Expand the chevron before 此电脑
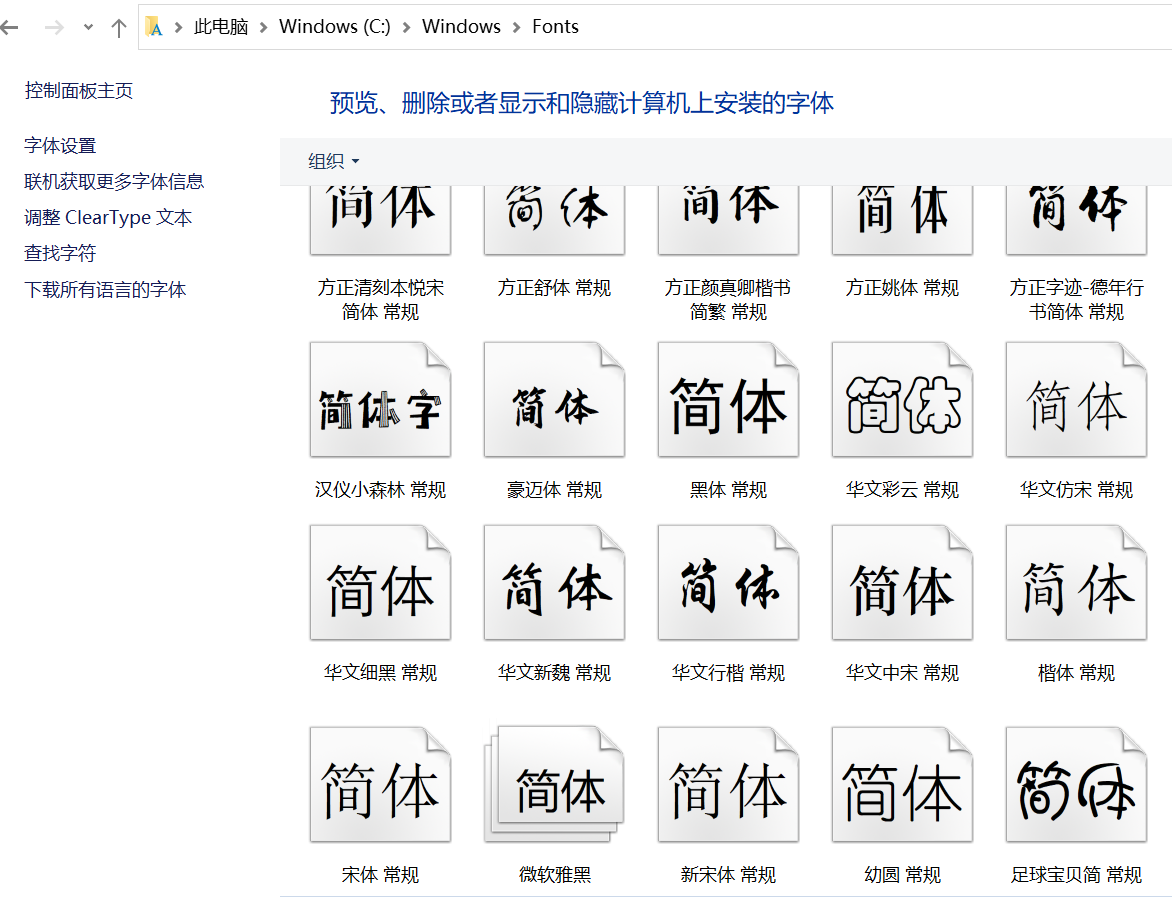Viewport: 1172px width, 897px height. (178, 28)
